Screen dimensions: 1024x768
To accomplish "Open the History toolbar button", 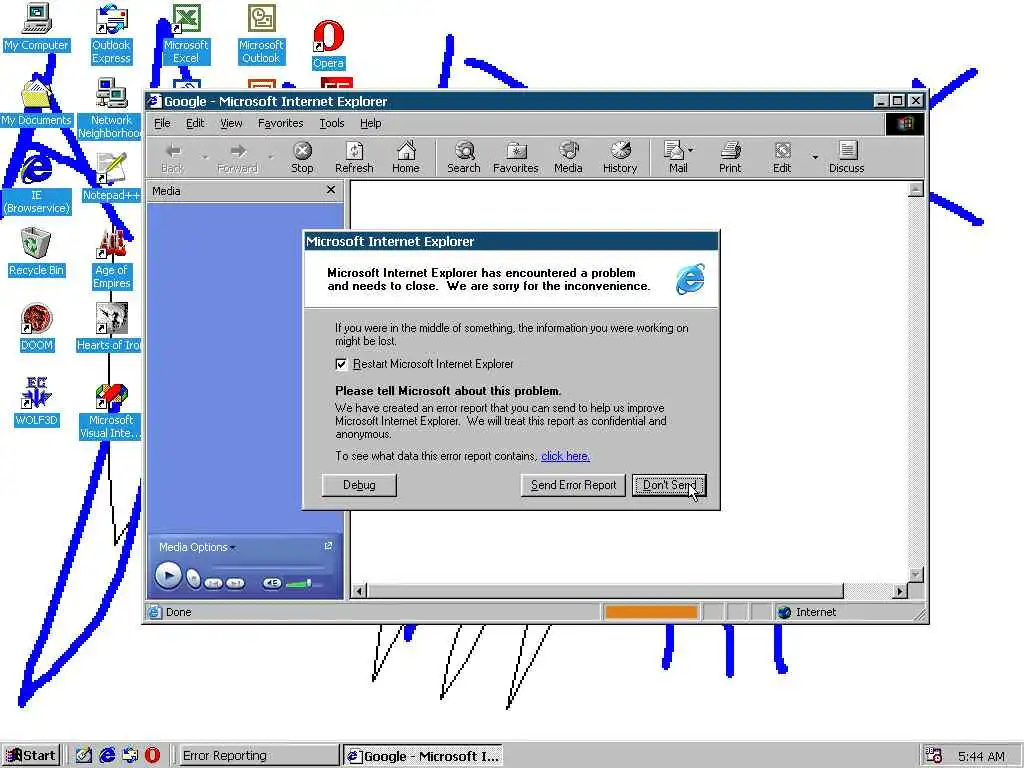I will 620,157.
